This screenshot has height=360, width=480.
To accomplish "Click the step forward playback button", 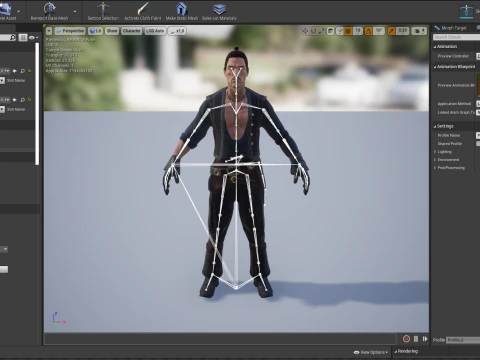I will pyautogui.click(x=425, y=339).
